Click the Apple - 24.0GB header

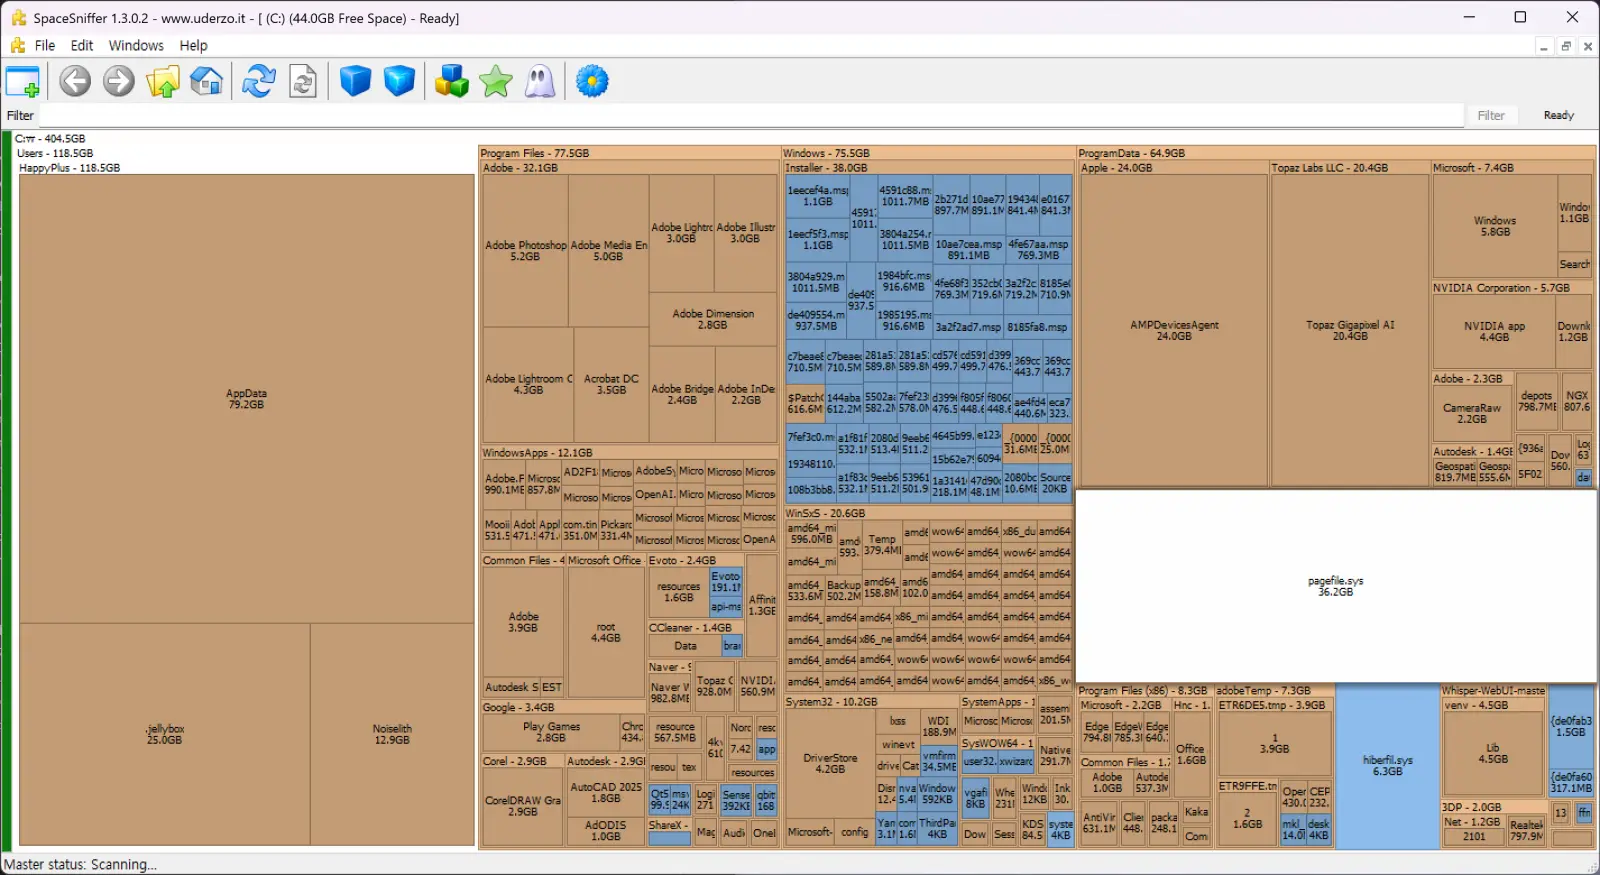(1116, 168)
